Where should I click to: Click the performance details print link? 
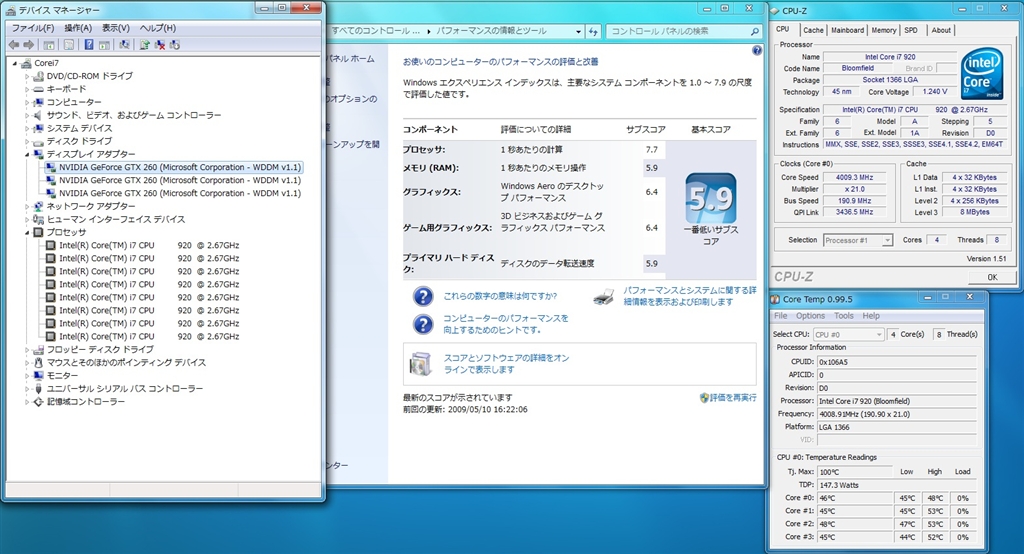click(690, 296)
